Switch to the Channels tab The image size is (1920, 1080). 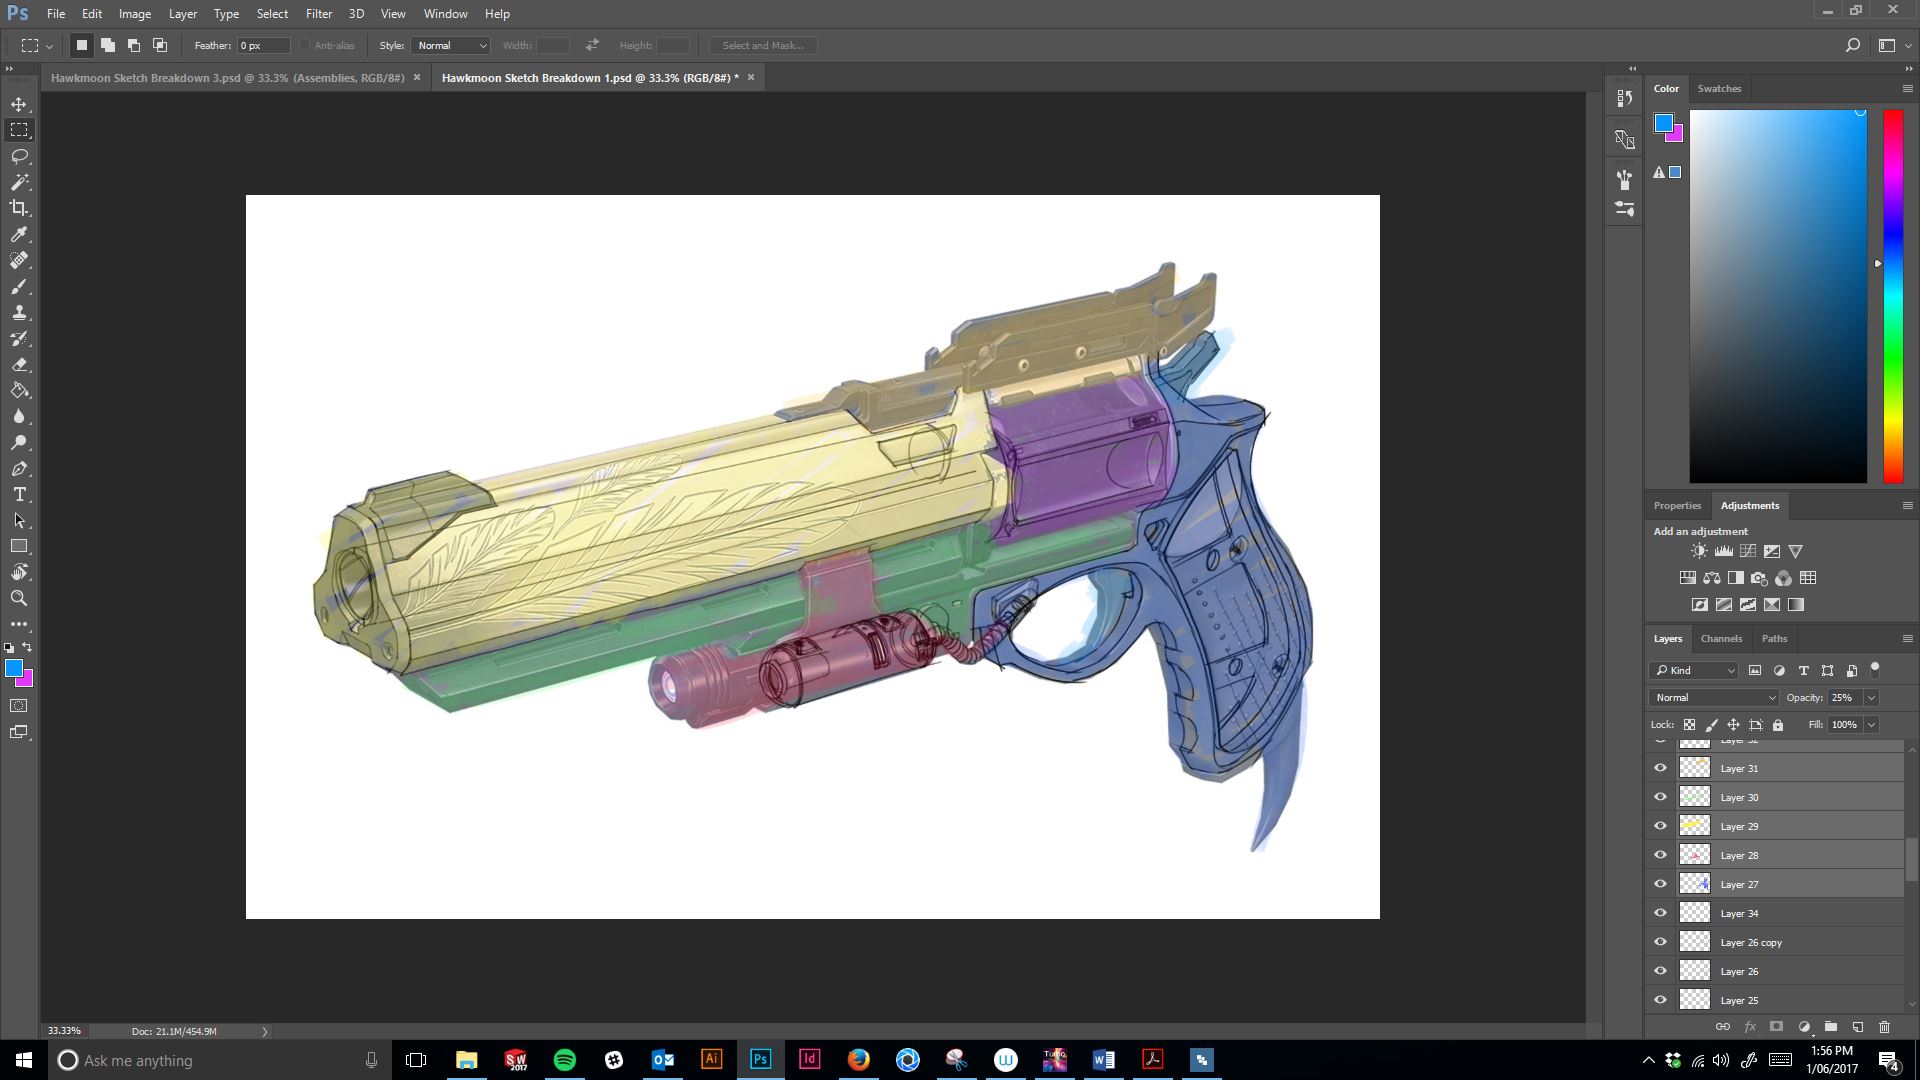(1721, 639)
